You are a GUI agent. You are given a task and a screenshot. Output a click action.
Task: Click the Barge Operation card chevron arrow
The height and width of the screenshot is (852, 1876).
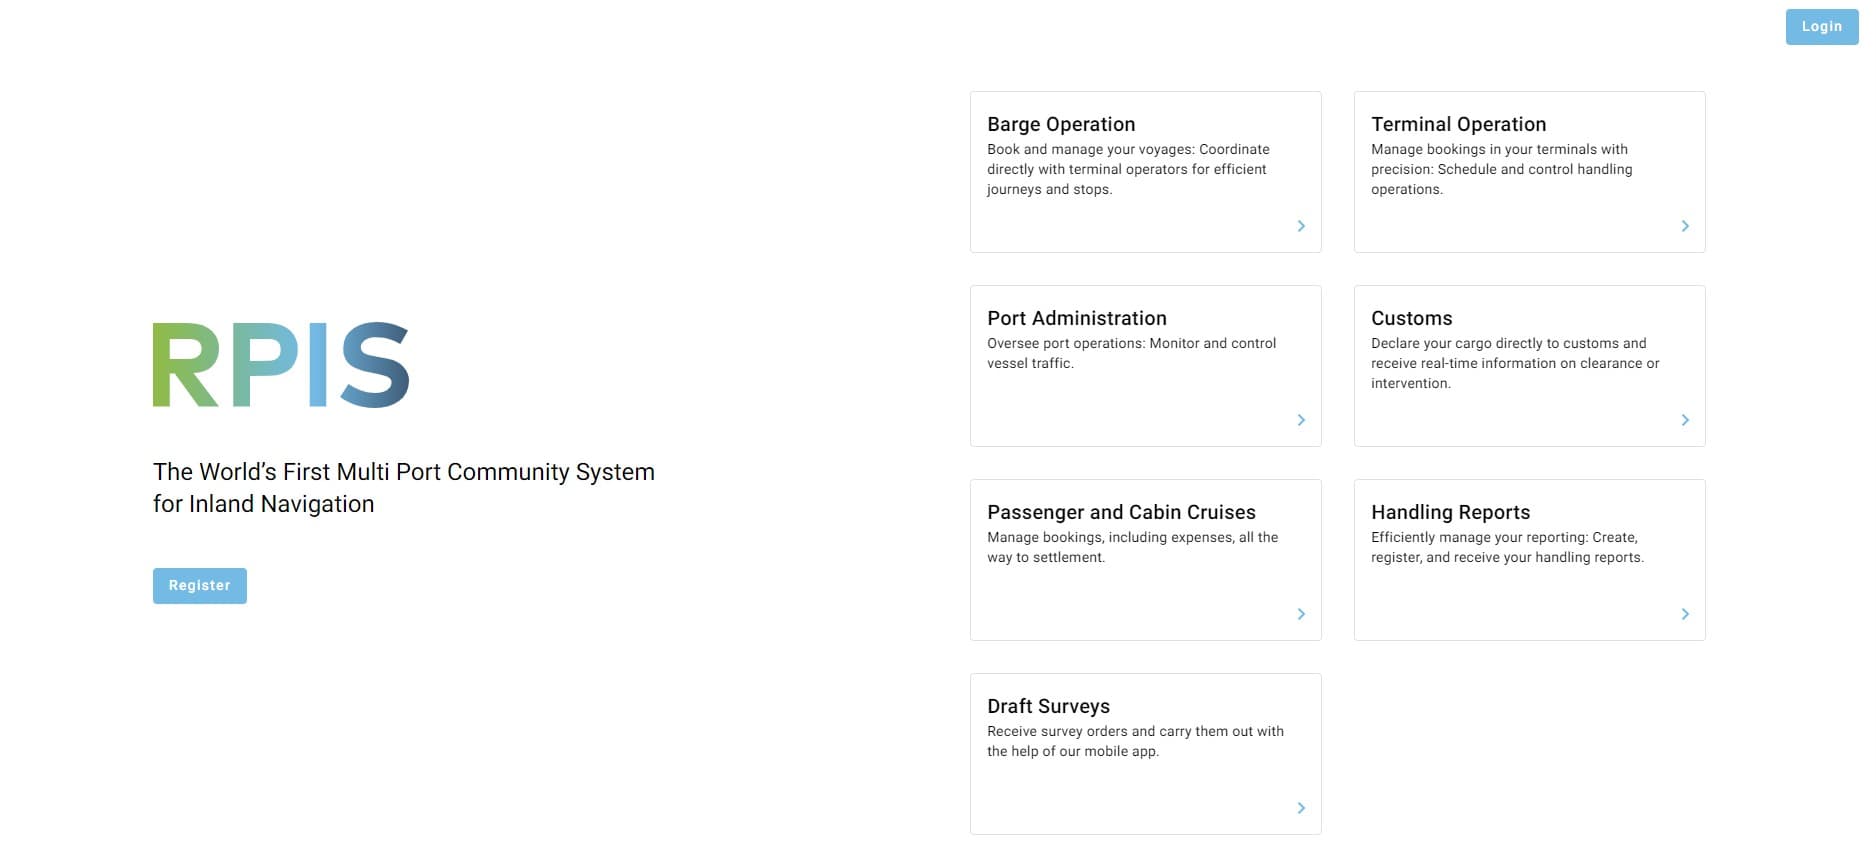pos(1301,226)
